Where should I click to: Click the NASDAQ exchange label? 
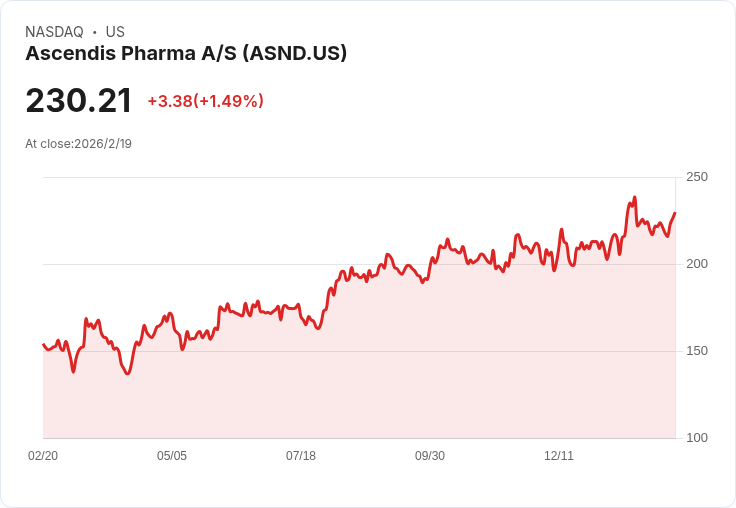(x=54, y=32)
